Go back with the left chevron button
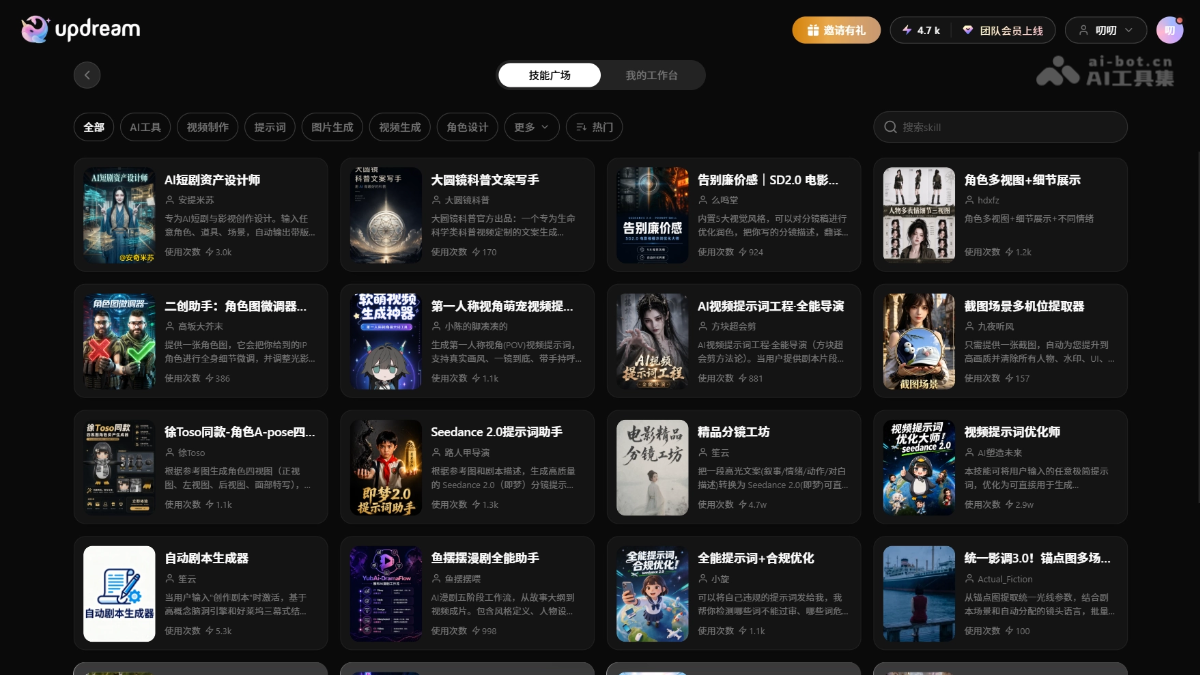Viewport: 1200px width, 675px height. tap(87, 75)
